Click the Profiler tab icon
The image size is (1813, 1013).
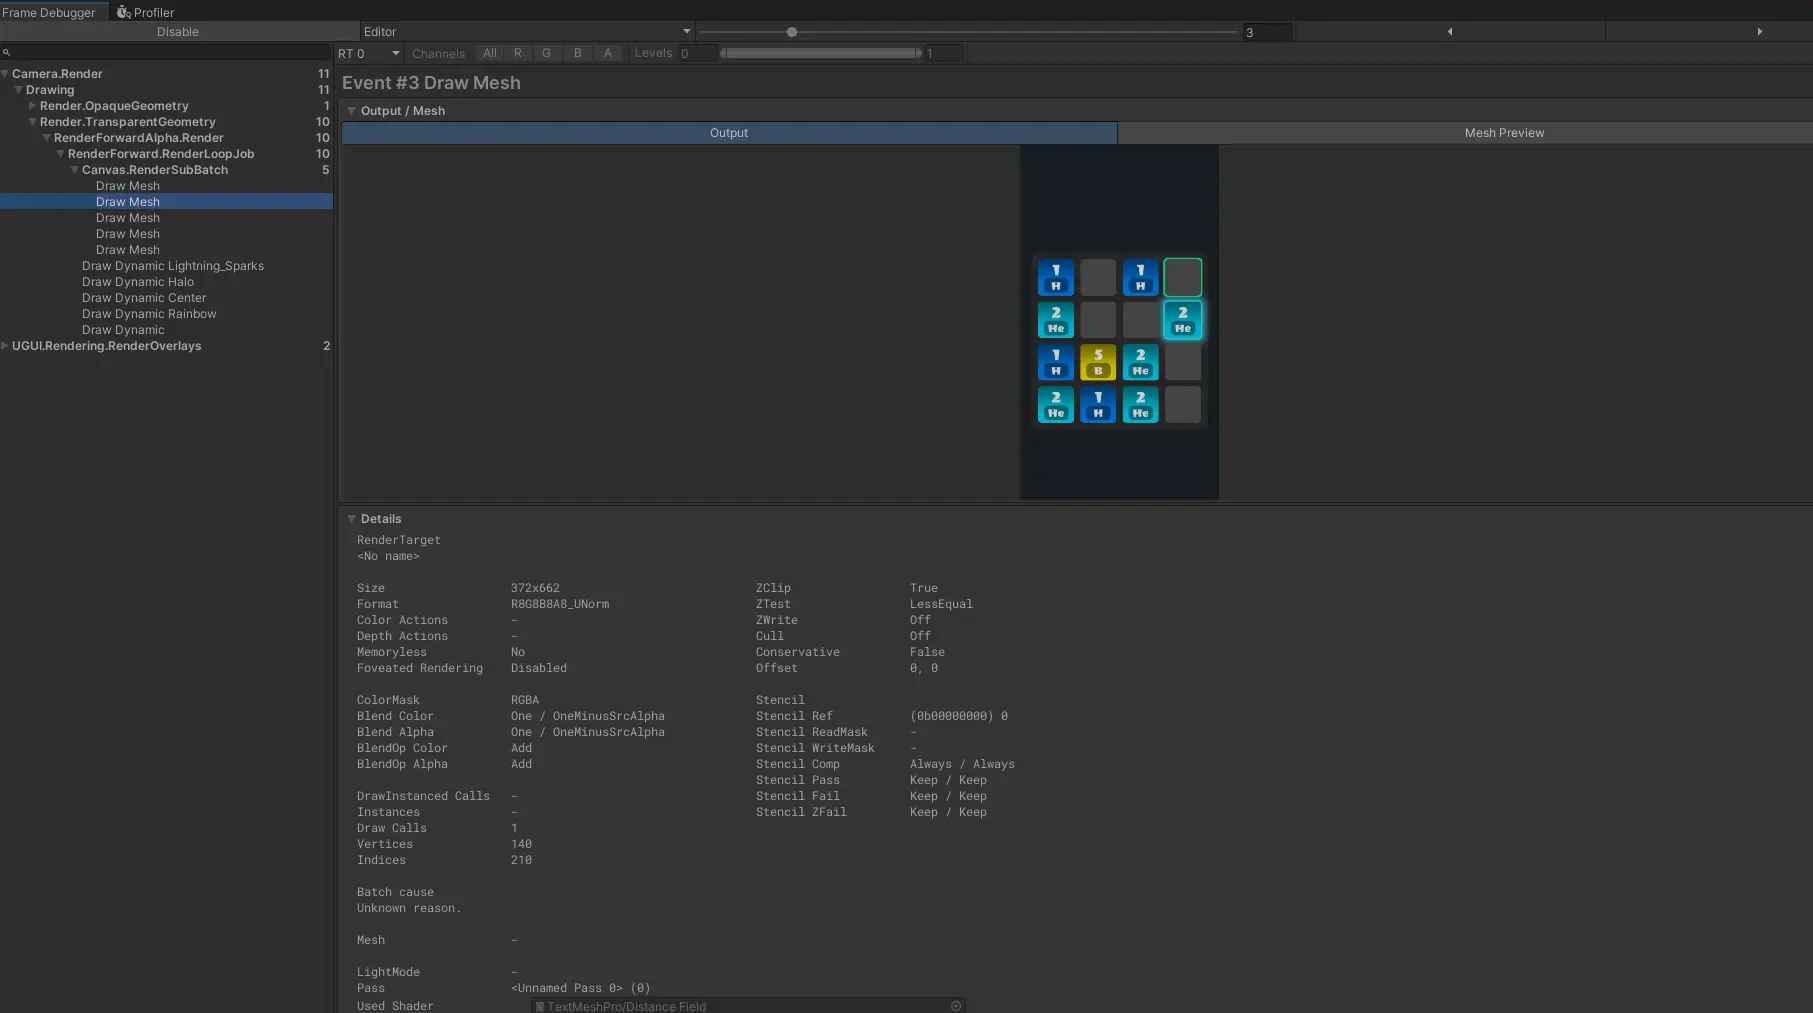123,12
